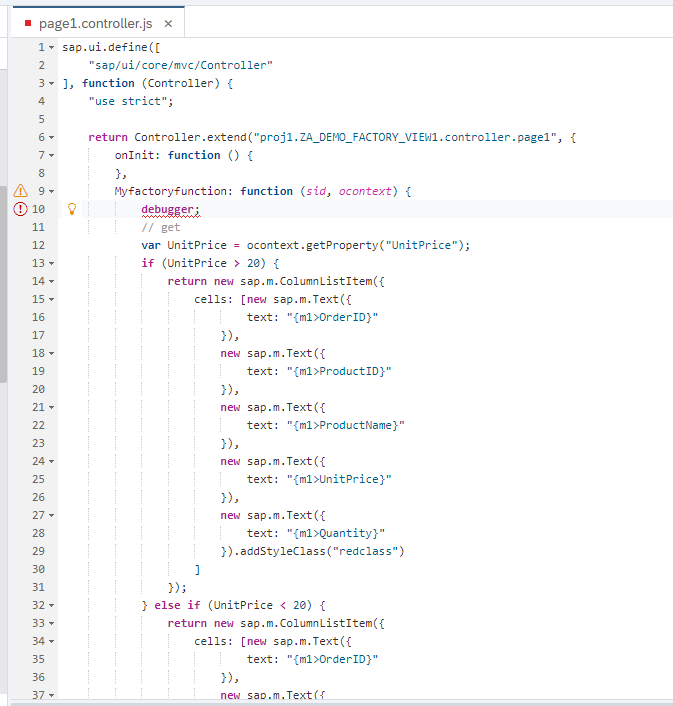Select the page1.controller.js tab
Image resolution: width=673 pixels, height=706 pixels.
tap(98, 23)
